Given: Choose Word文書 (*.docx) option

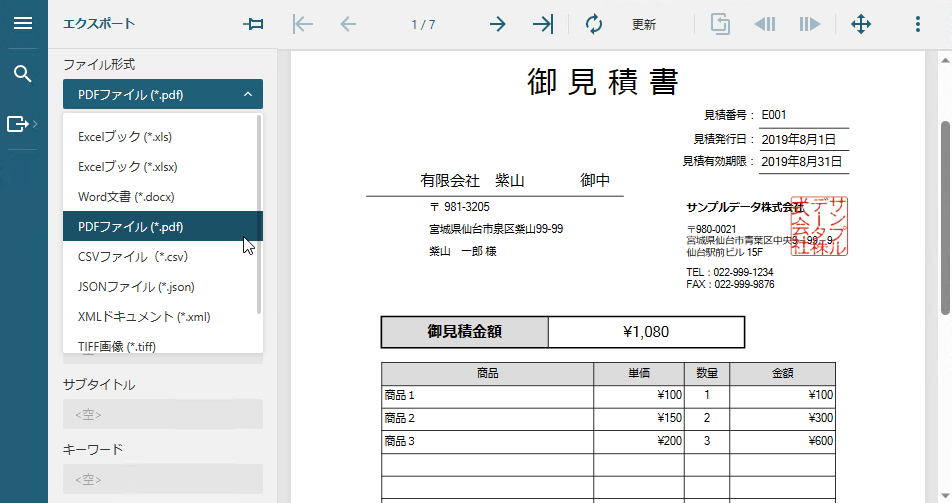Looking at the screenshot, I should coord(163,196).
